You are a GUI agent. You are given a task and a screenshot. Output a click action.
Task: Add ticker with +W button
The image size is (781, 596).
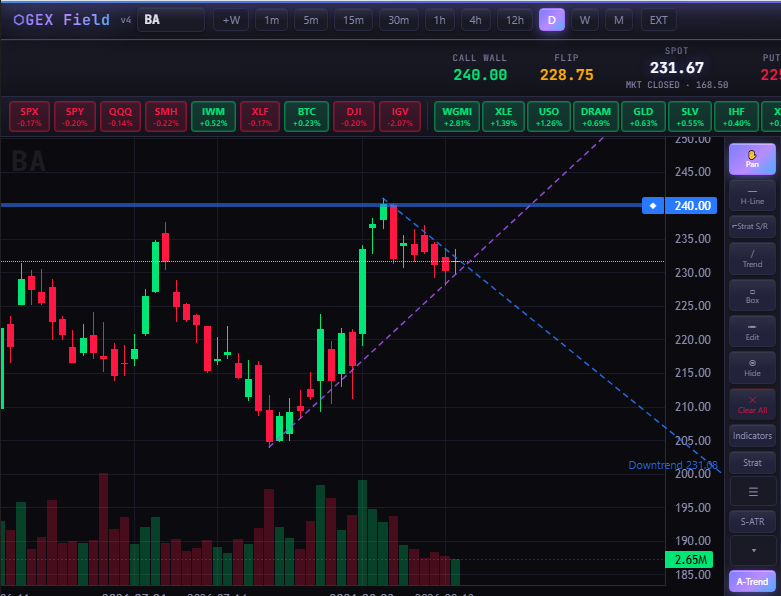[231, 20]
